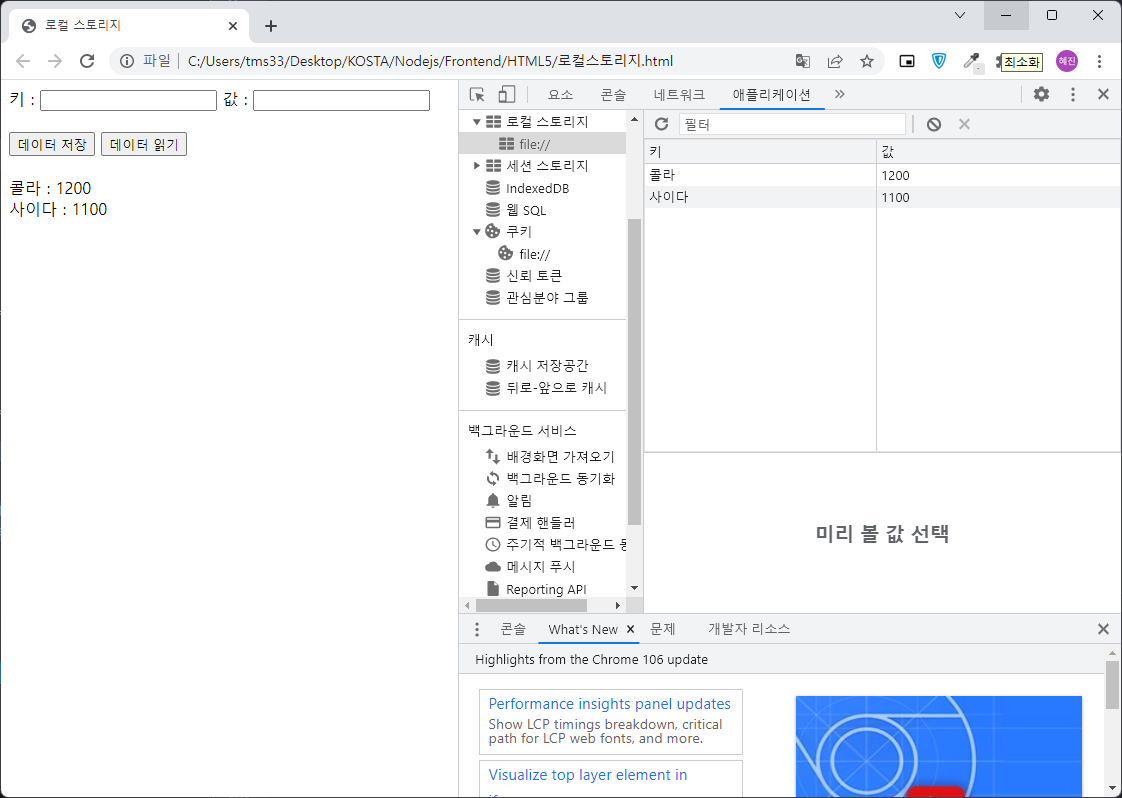This screenshot has width=1122, height=798.
Task: Focus the 값 input field
Action: click(x=341, y=100)
